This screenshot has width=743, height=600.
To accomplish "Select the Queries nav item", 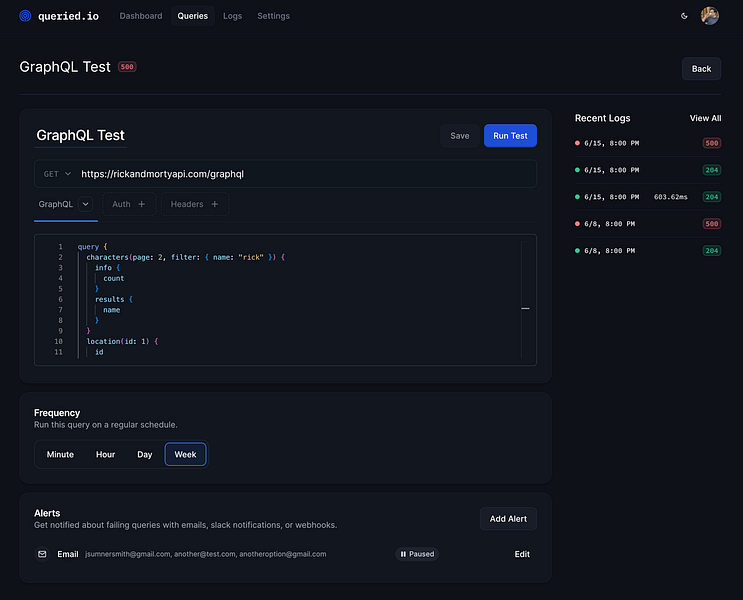I will coord(192,16).
